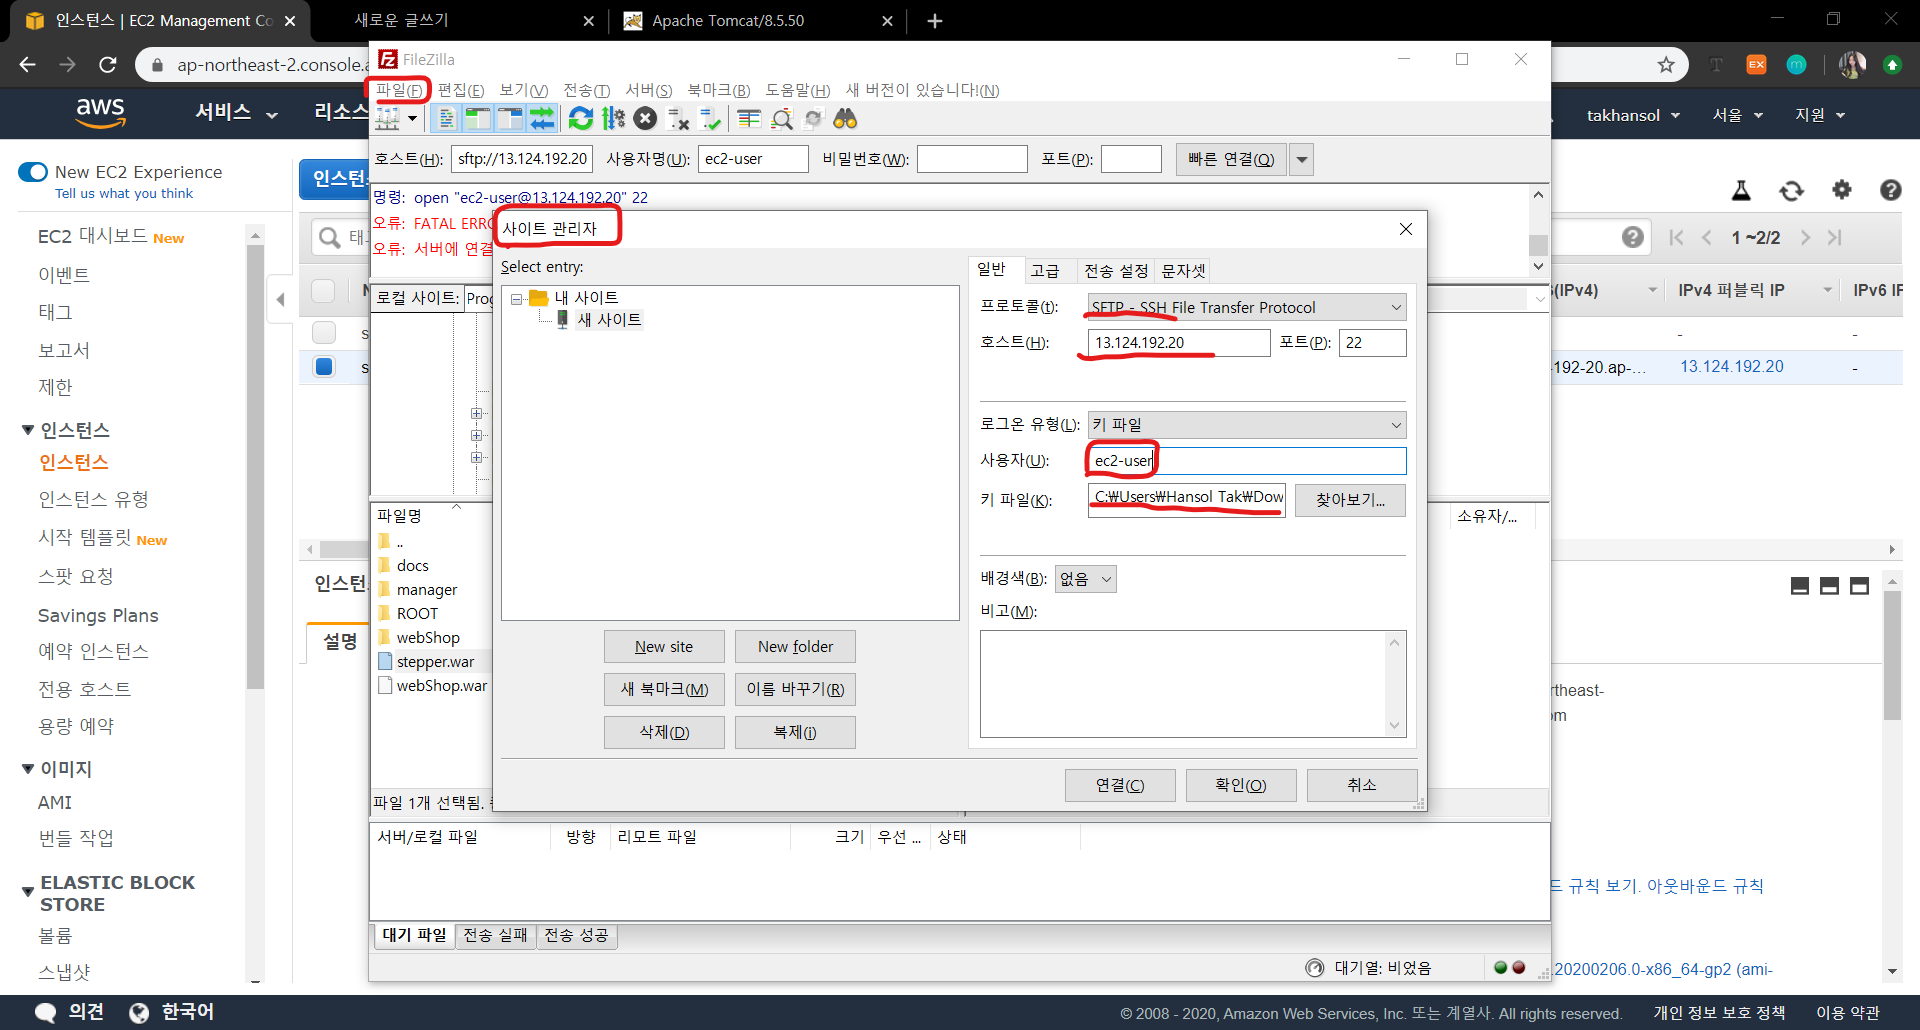Image resolution: width=1920 pixels, height=1030 pixels.
Task: Open 북마크(B) menu
Action: (719, 90)
